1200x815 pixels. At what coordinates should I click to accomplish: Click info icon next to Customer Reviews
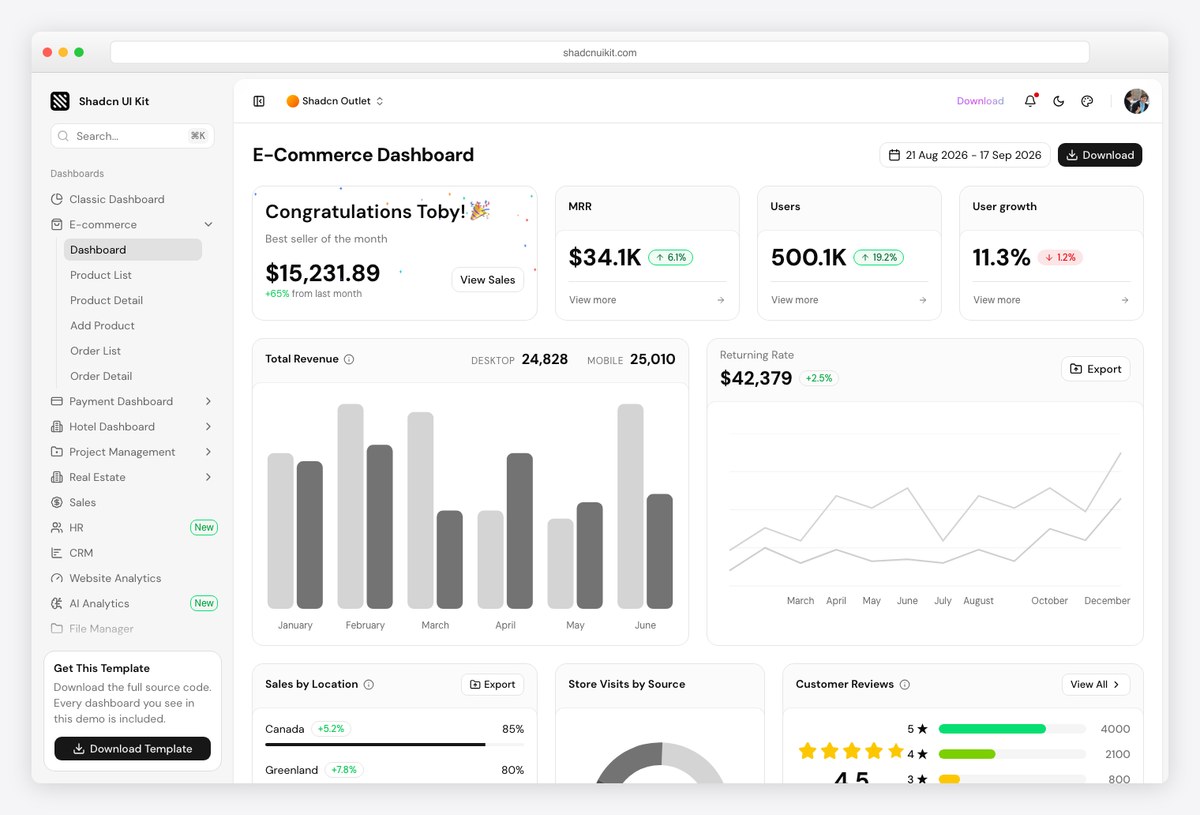pos(905,685)
